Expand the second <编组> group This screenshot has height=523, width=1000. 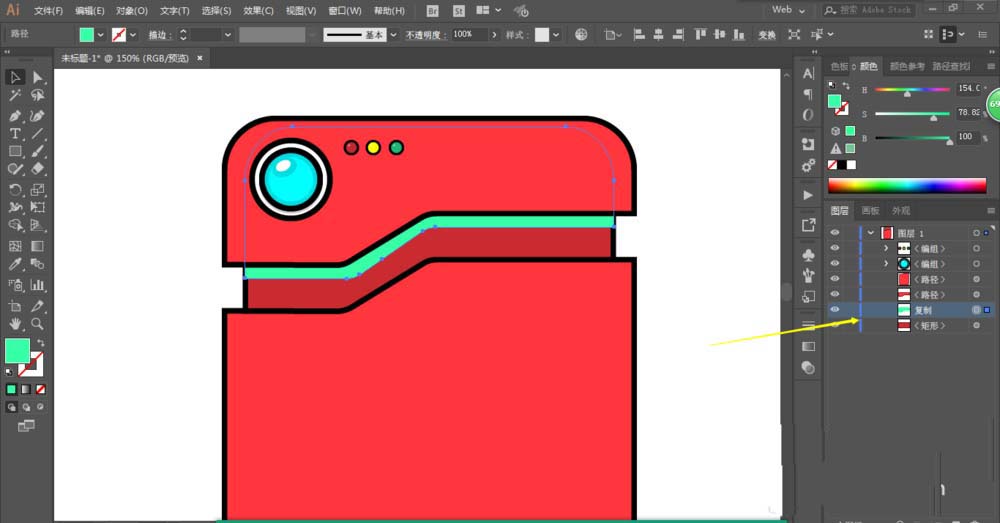coord(886,263)
